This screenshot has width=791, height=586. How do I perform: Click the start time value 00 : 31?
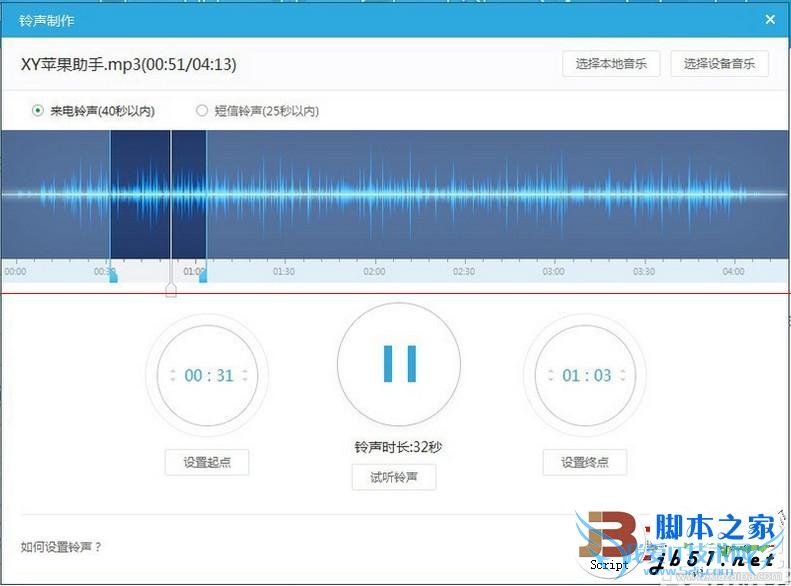coord(209,375)
